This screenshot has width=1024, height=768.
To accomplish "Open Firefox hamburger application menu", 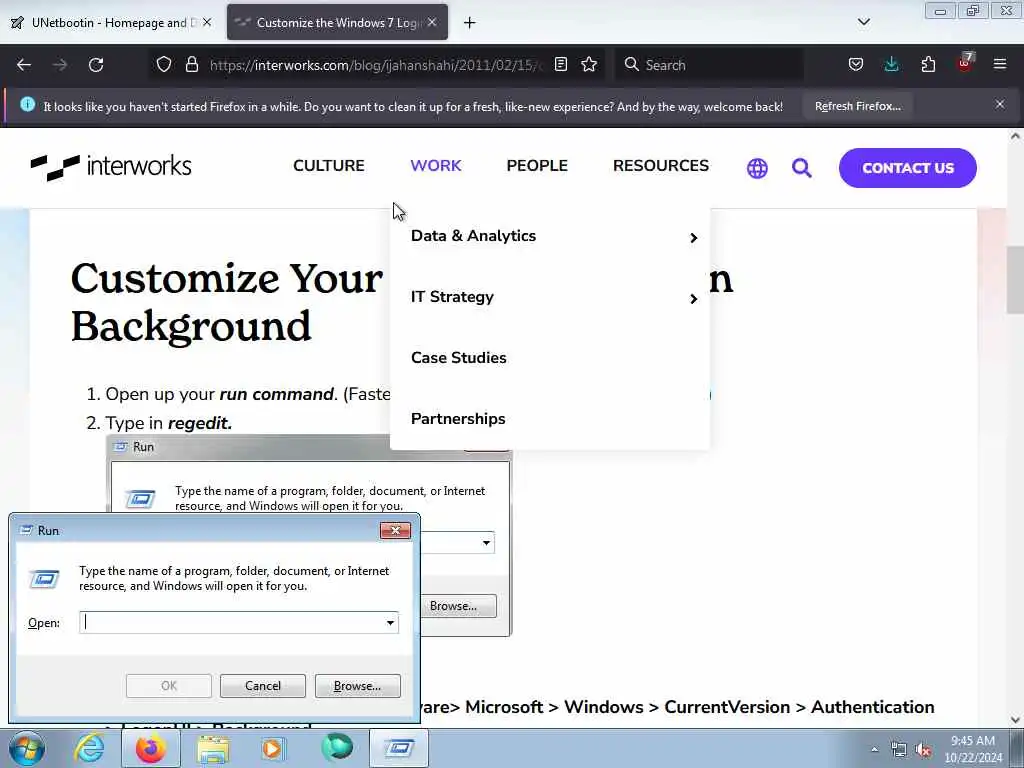I will [1000, 64].
